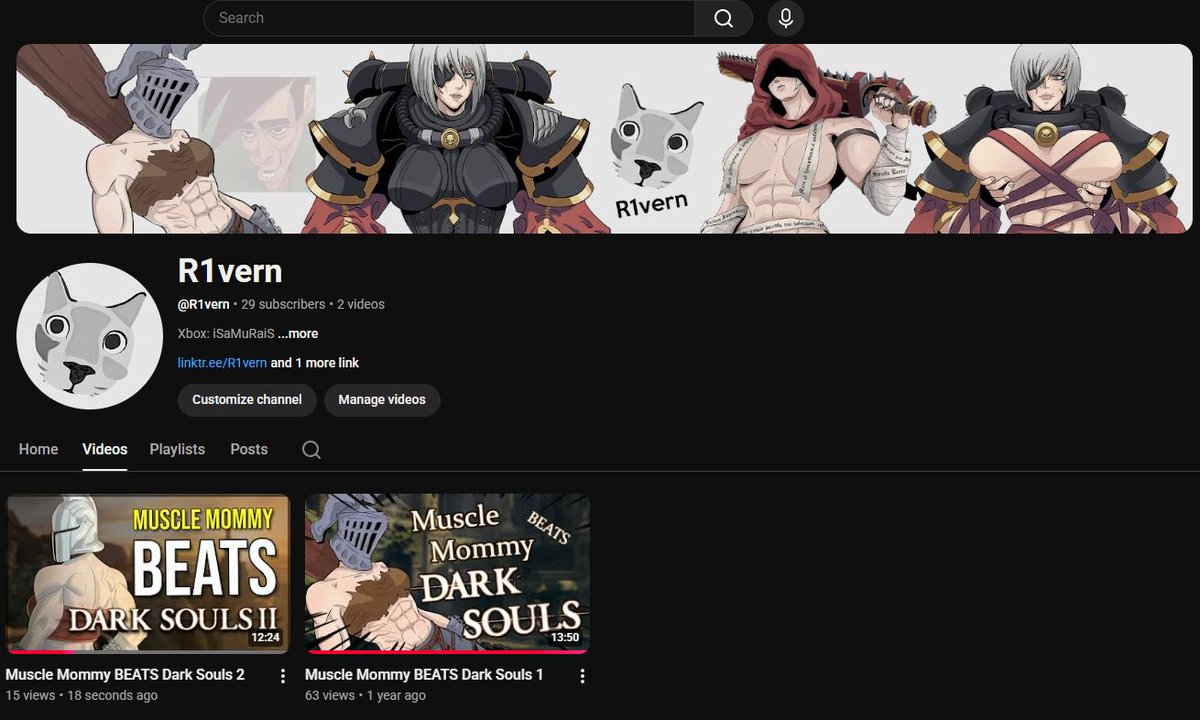Click the 13:50 duration badge
Screen dimensions: 1200x720
click(565, 636)
